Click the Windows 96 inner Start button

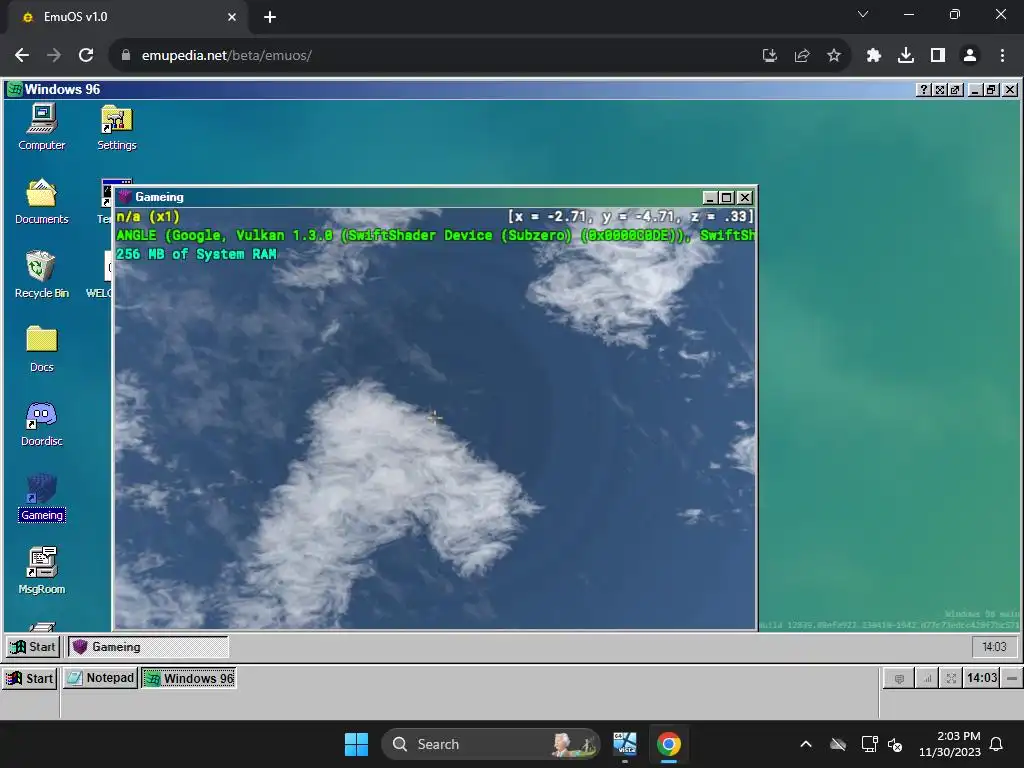[33, 647]
